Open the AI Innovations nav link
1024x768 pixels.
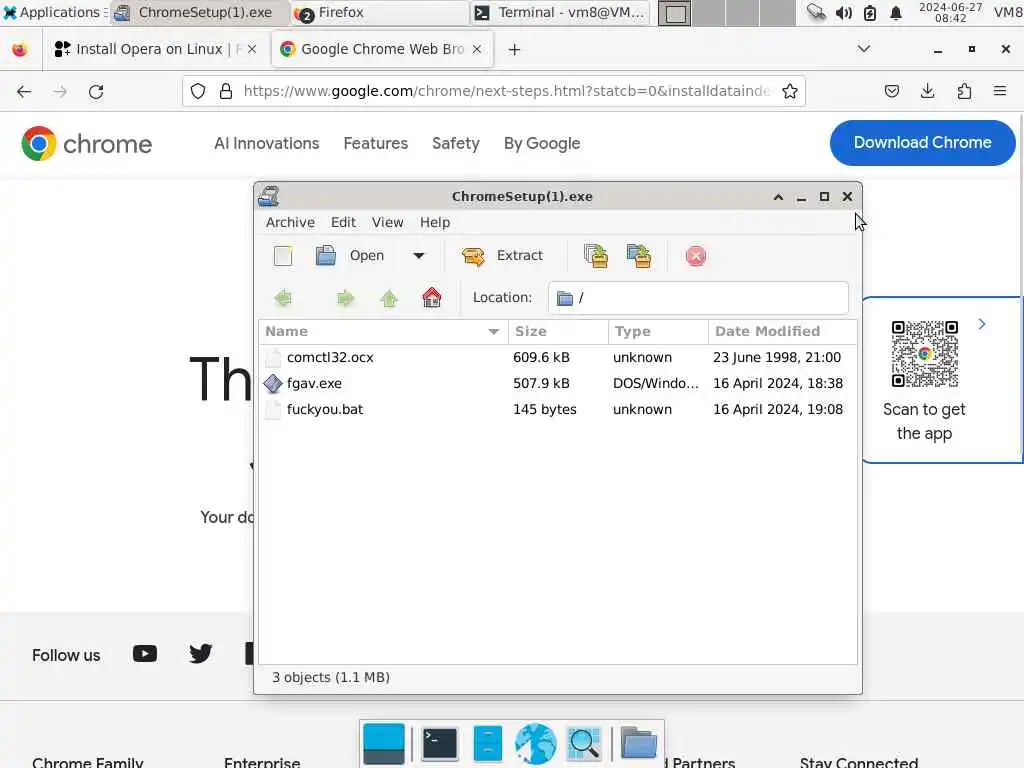[266, 143]
